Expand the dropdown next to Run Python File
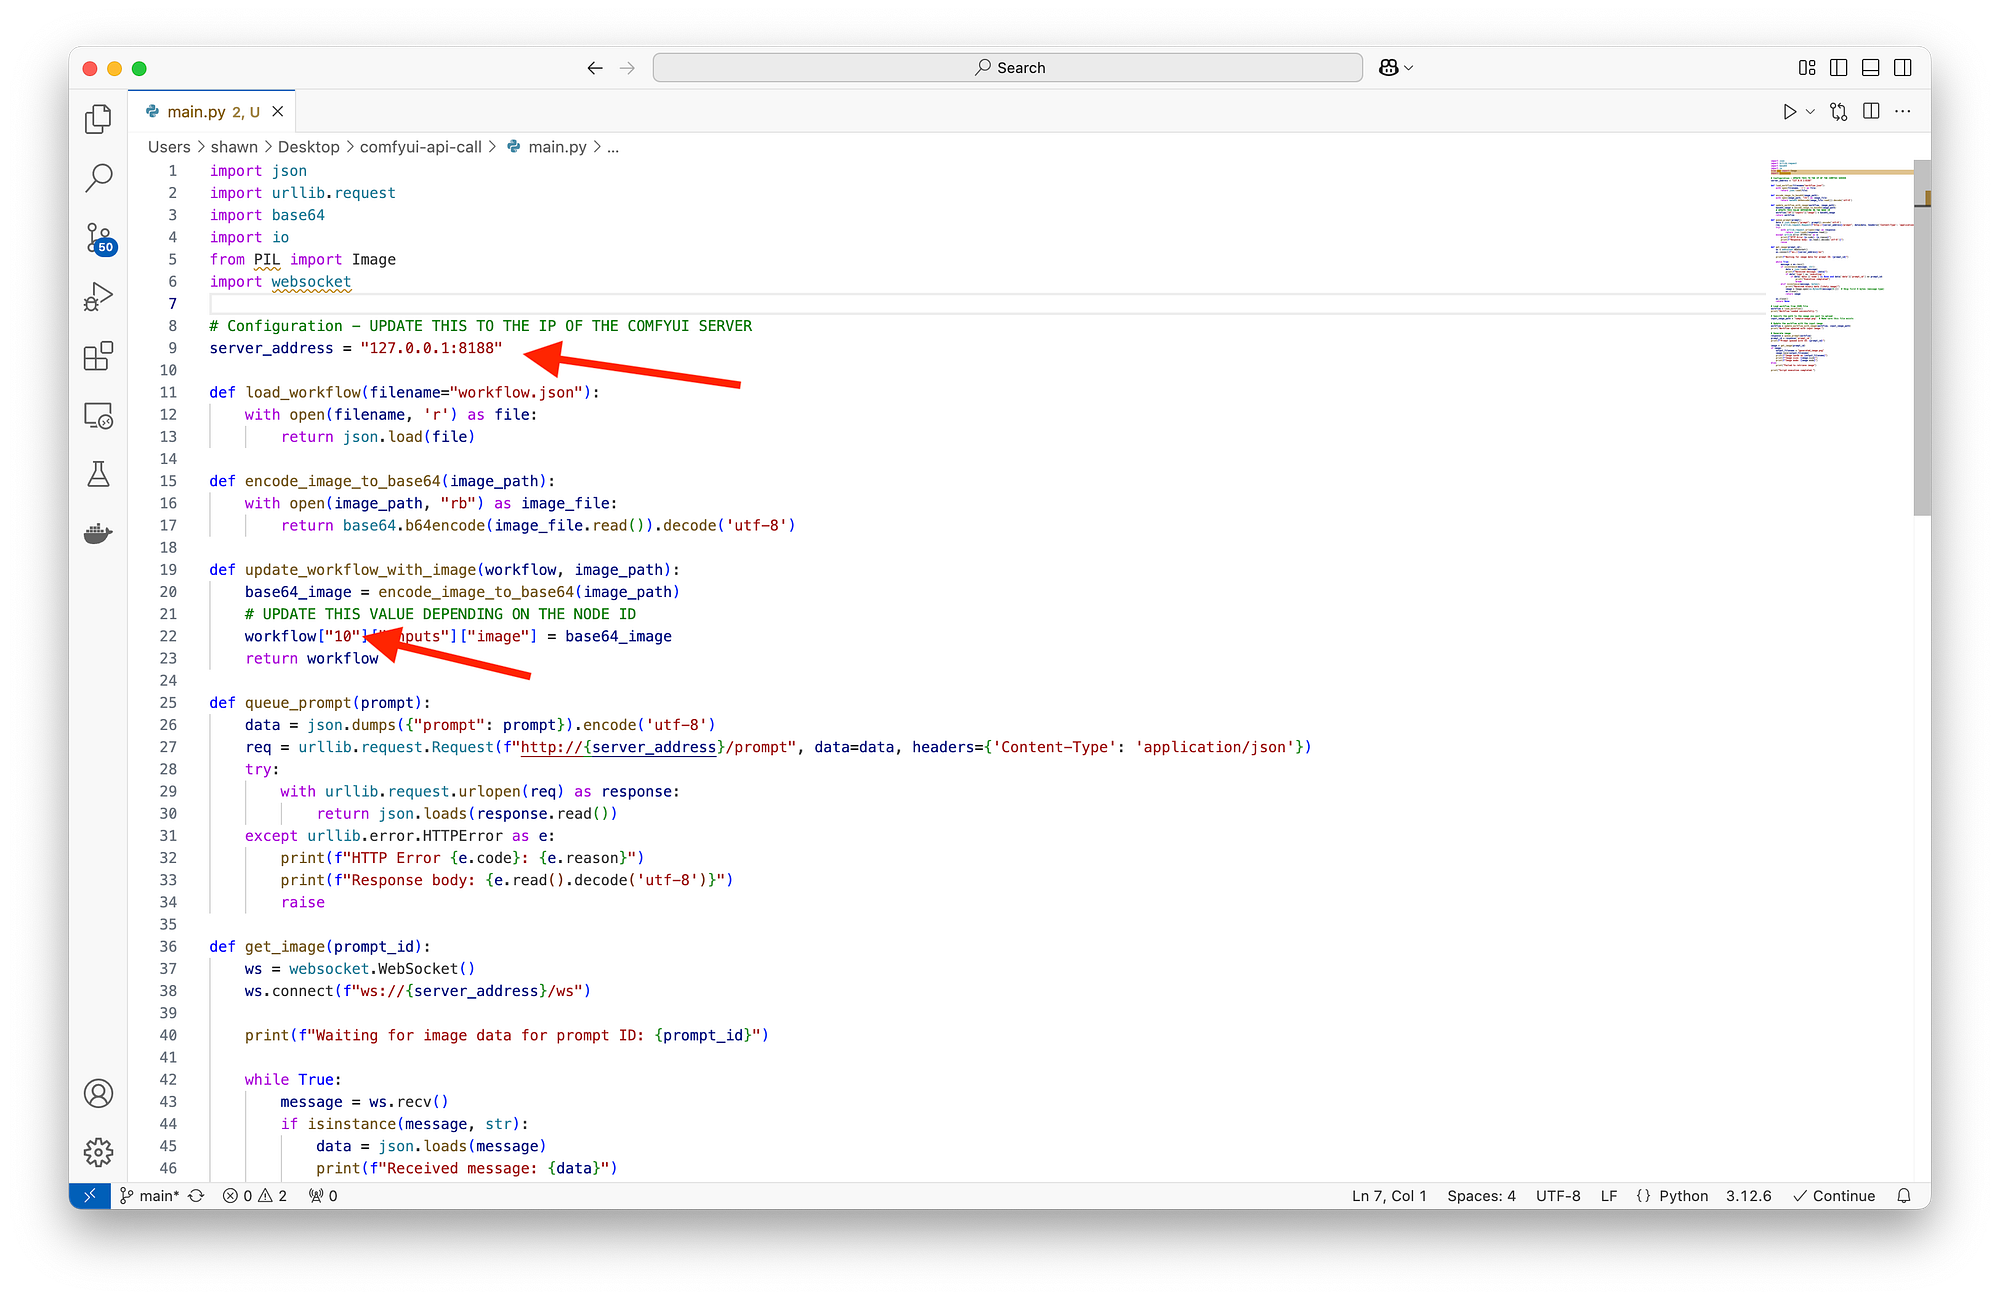The image size is (2000, 1300). coord(1810,112)
